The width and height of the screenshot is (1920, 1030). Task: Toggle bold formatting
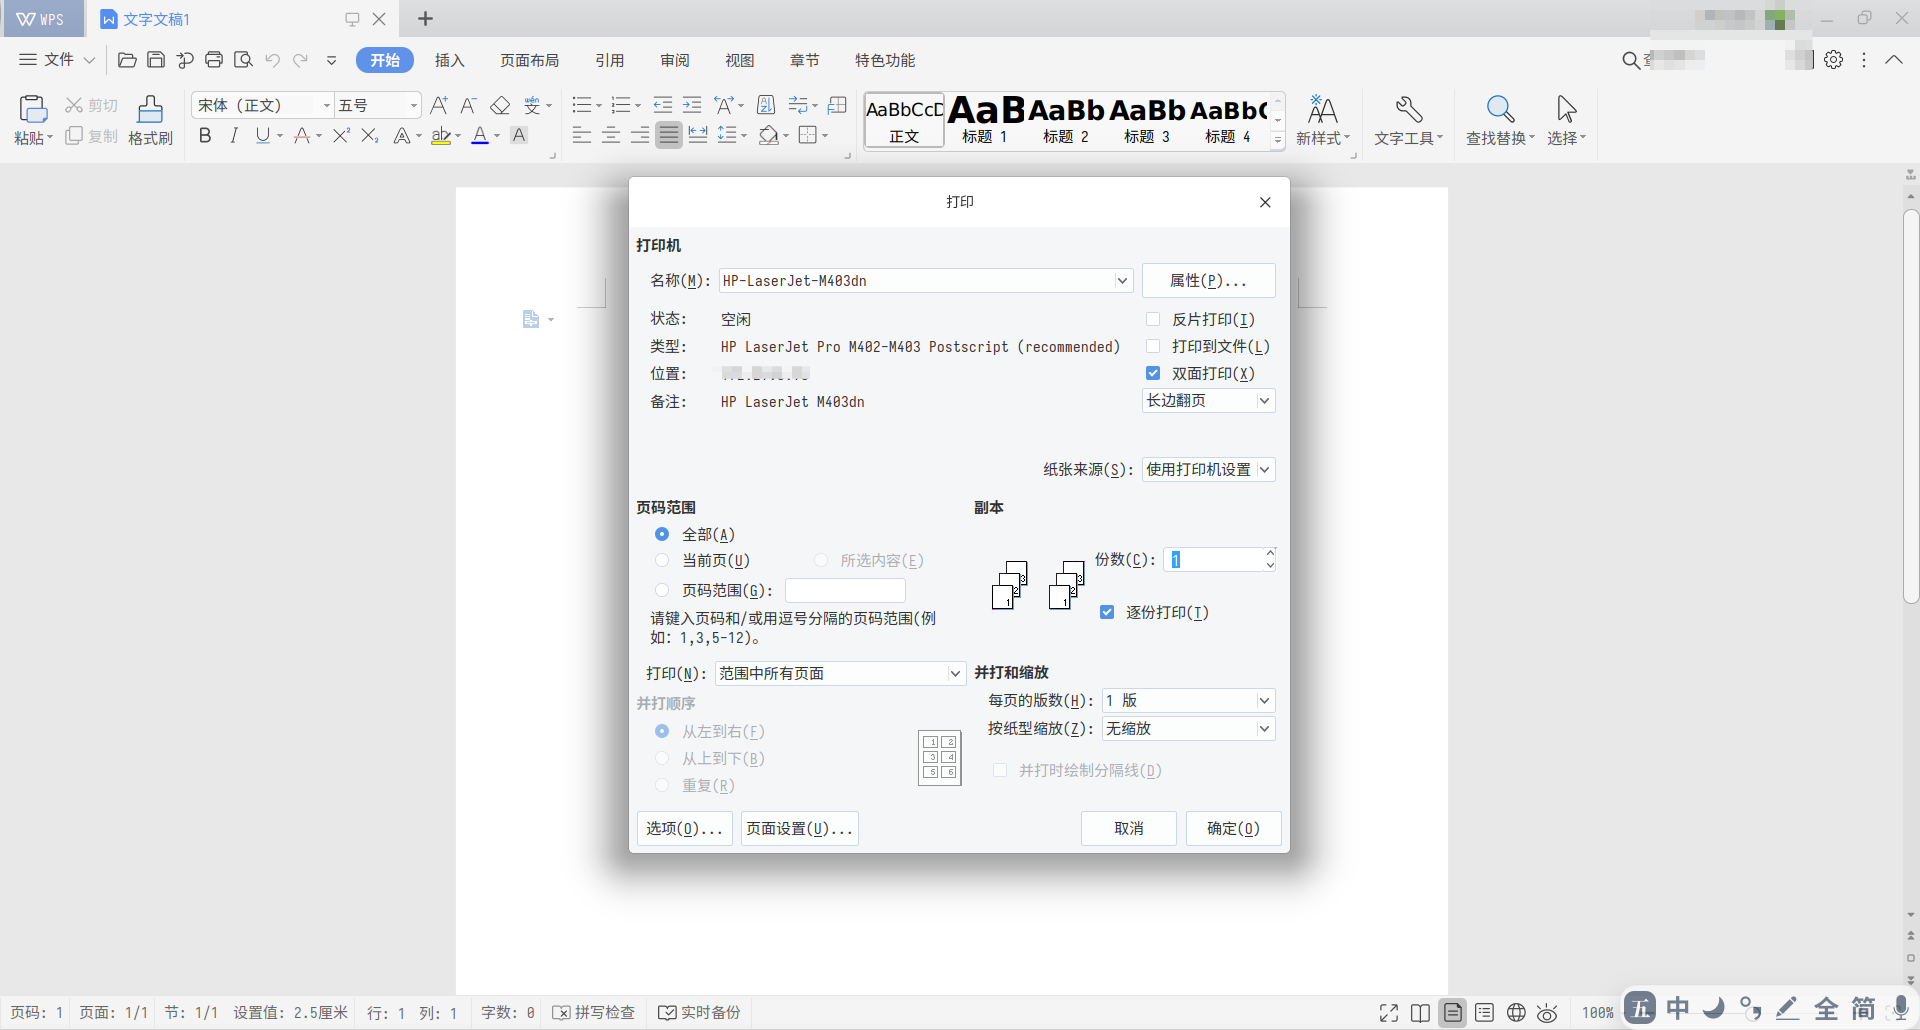click(205, 136)
